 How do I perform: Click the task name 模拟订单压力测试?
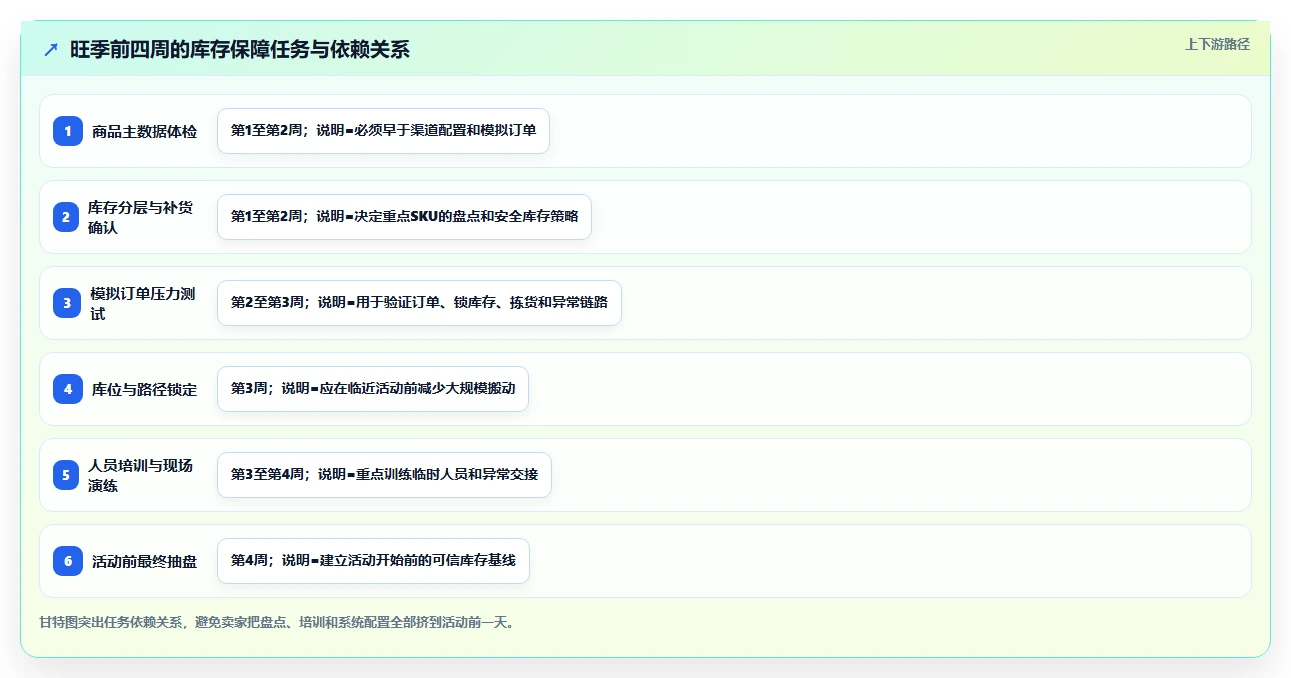(x=142, y=303)
